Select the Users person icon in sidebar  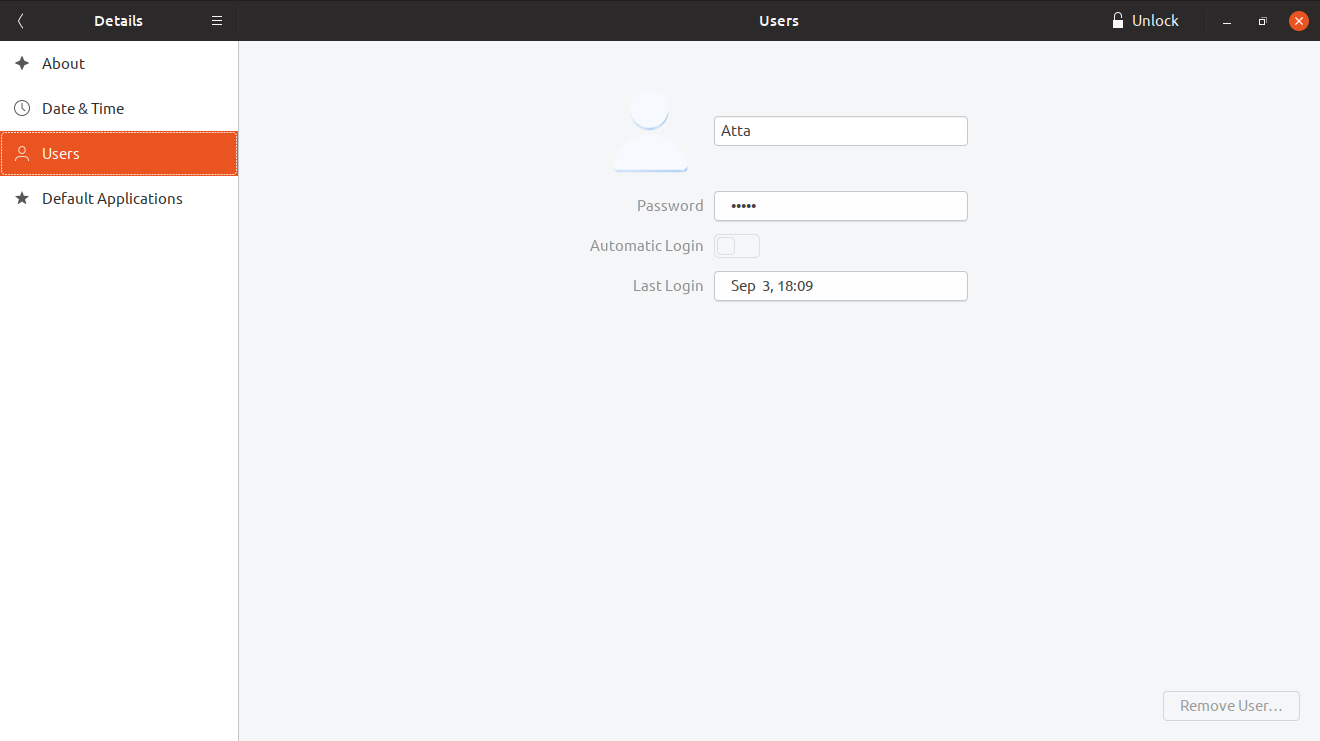(x=22, y=153)
